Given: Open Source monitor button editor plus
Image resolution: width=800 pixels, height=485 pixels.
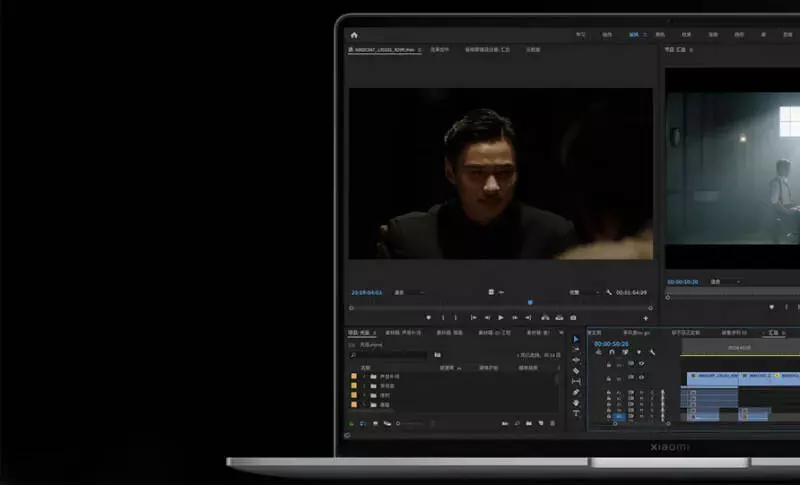Looking at the screenshot, I should [645, 318].
